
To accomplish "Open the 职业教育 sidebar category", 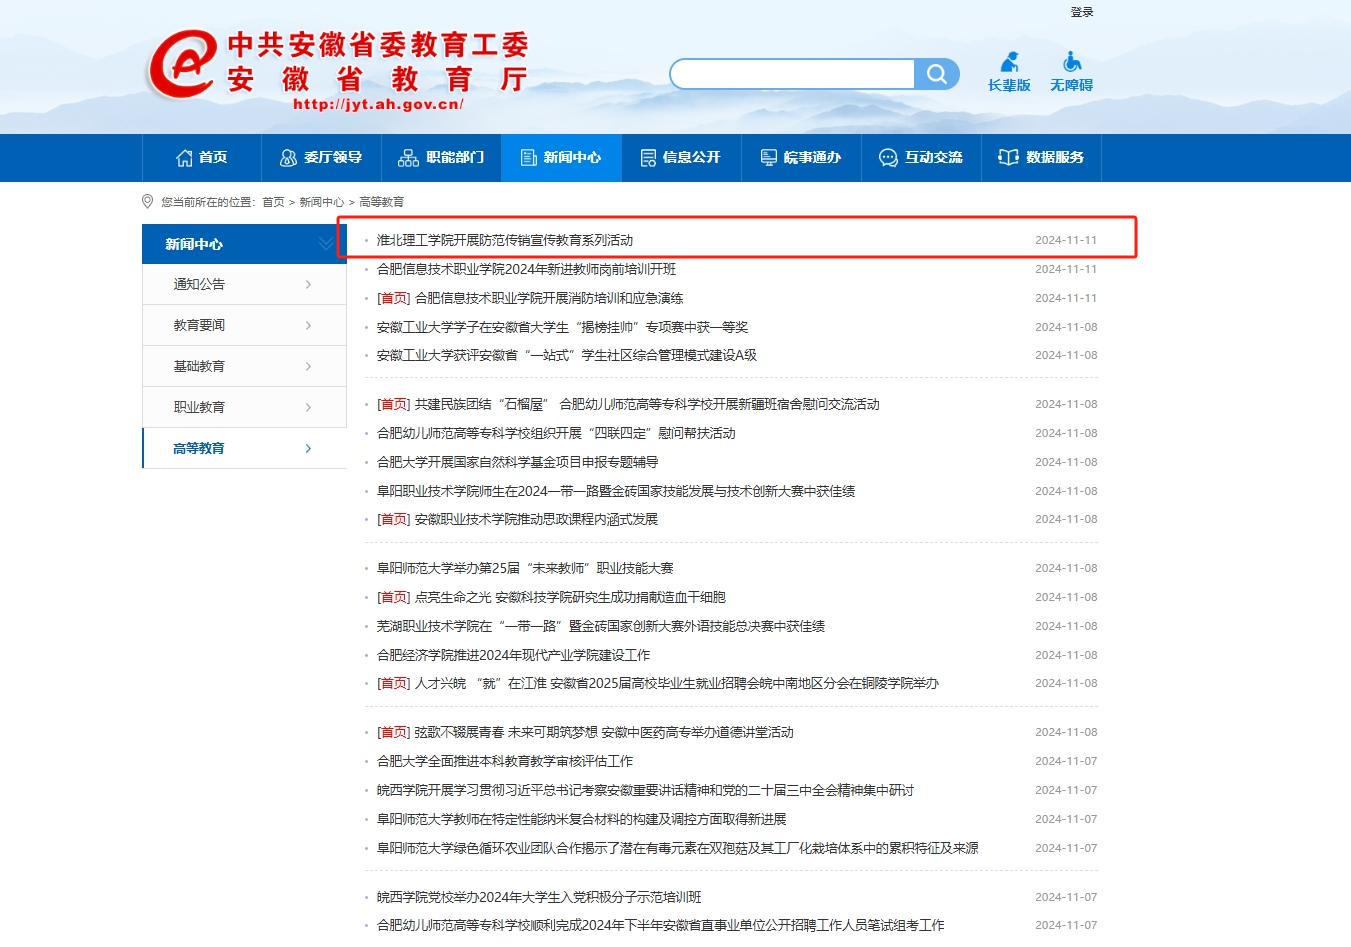I will (x=199, y=407).
